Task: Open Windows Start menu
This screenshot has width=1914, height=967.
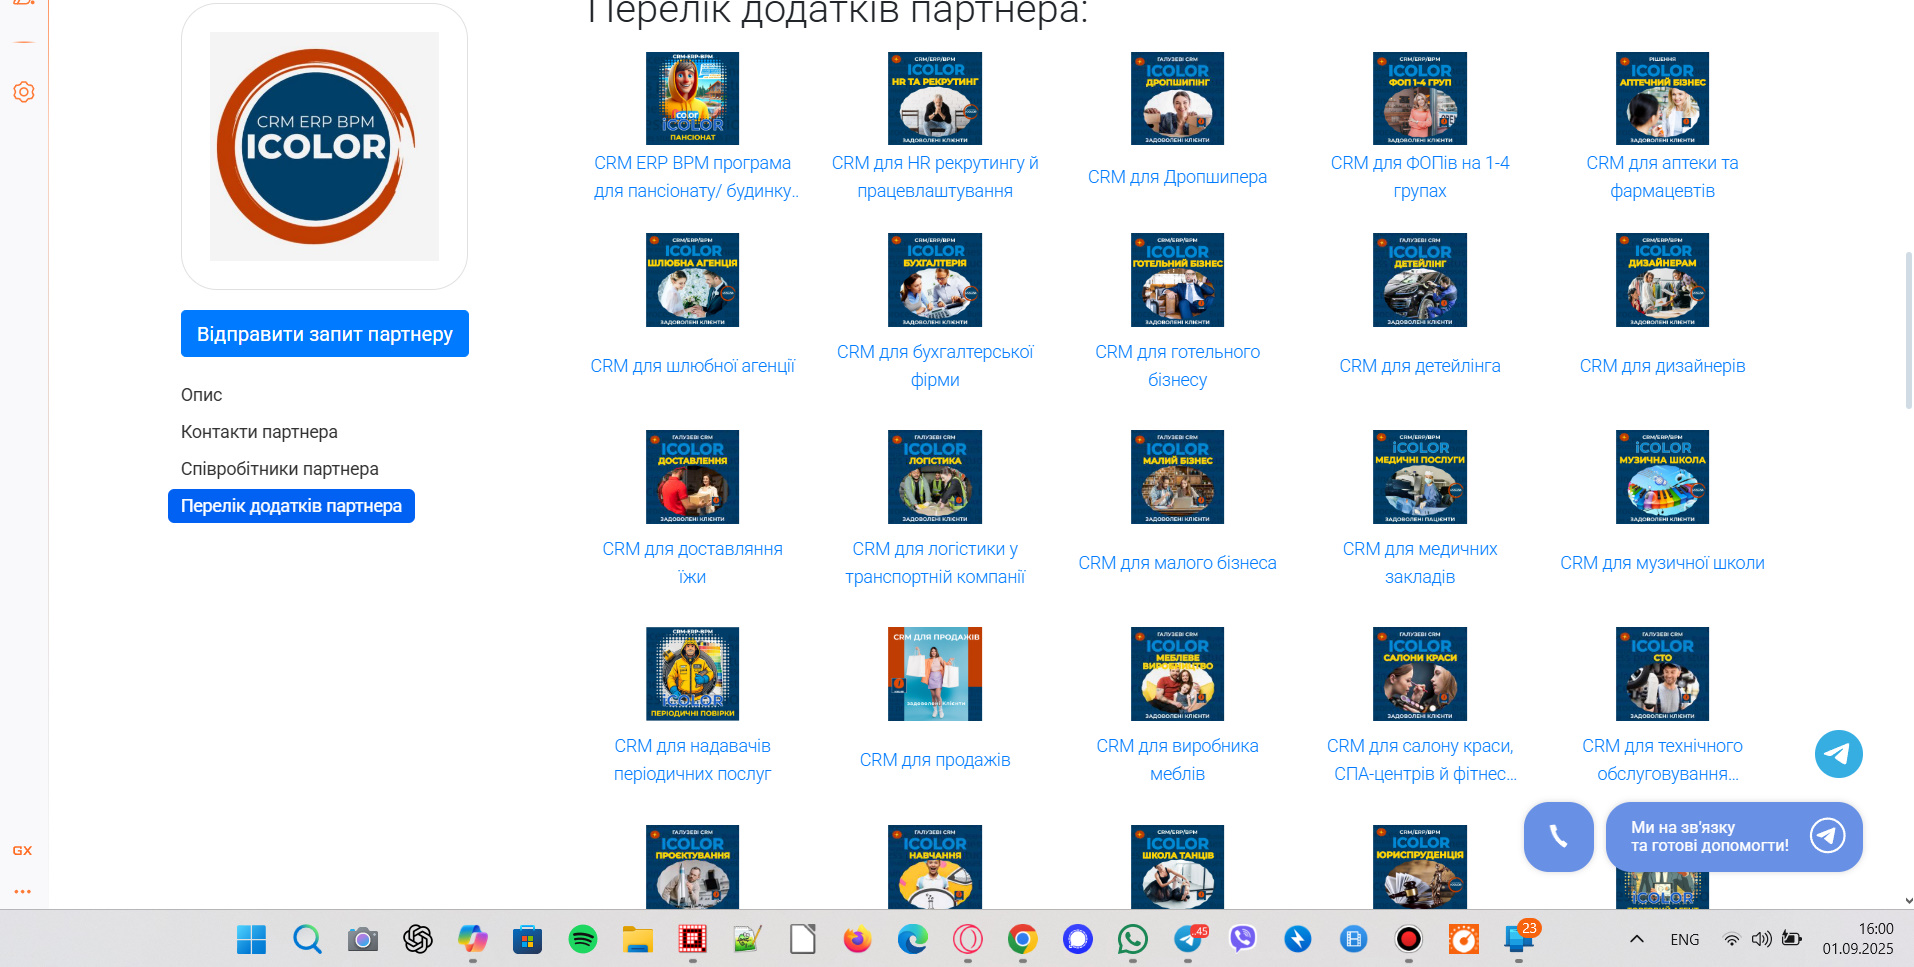Action: point(251,939)
